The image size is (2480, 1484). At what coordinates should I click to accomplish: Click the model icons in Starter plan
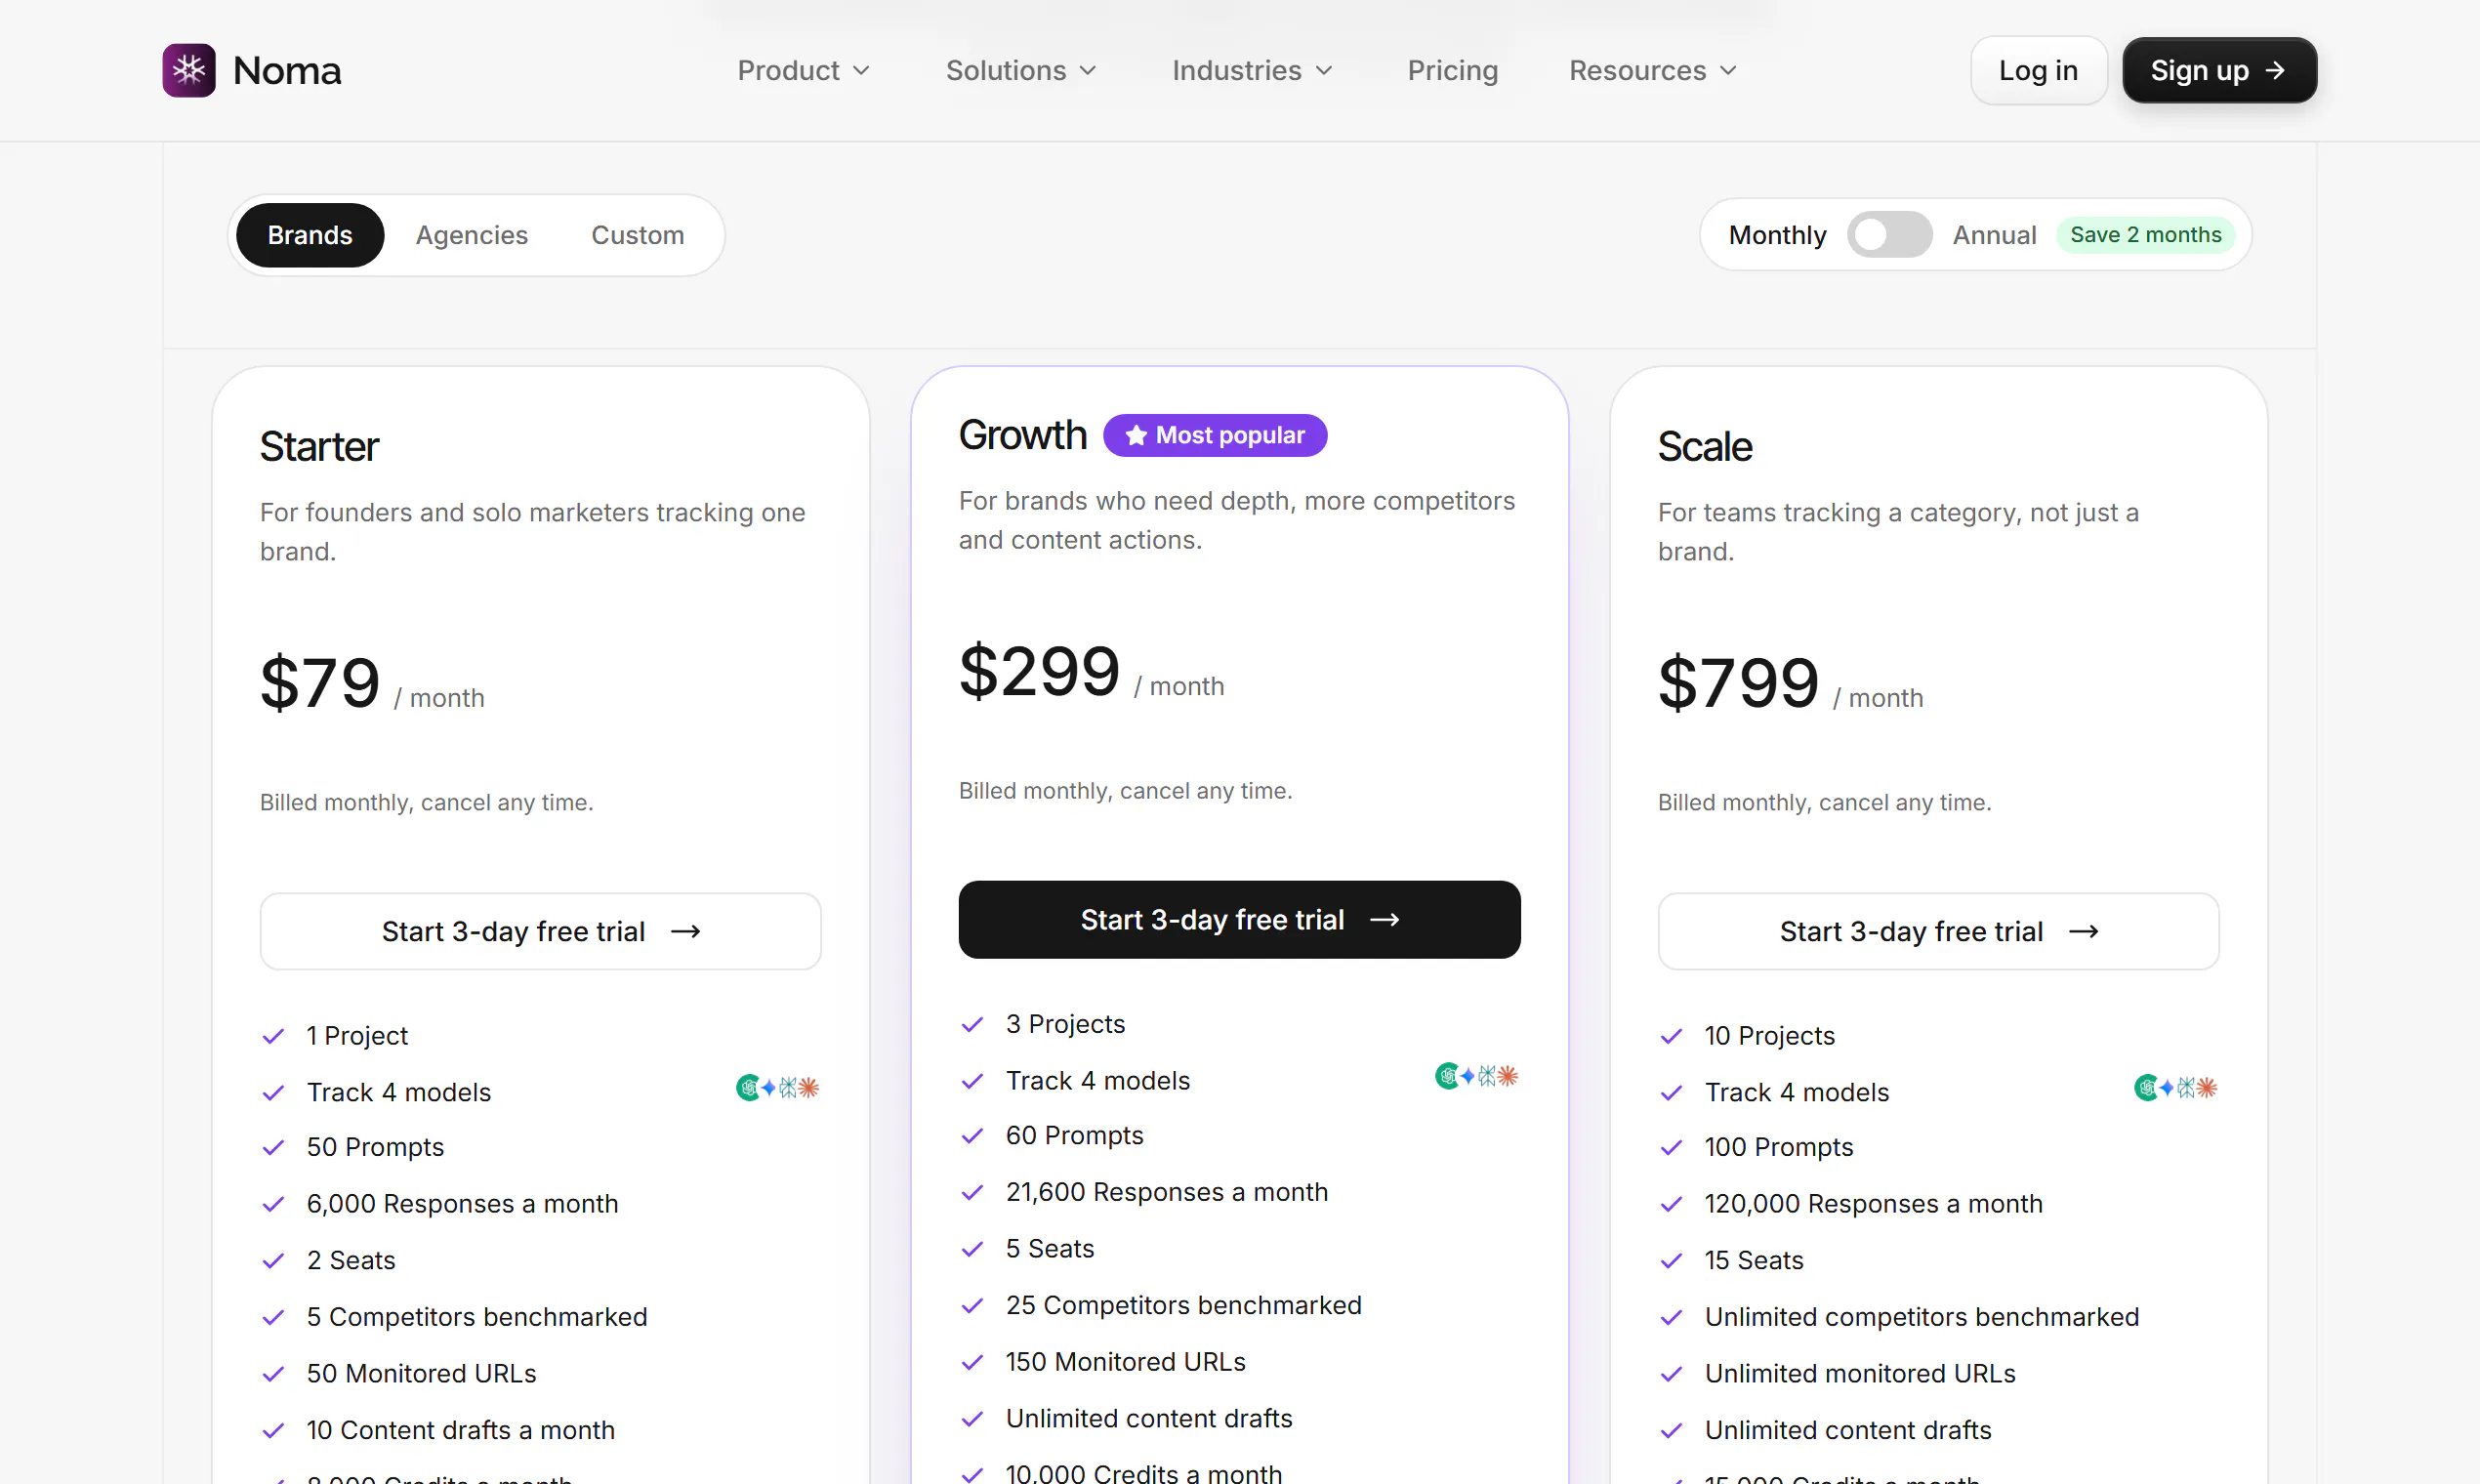click(777, 1087)
